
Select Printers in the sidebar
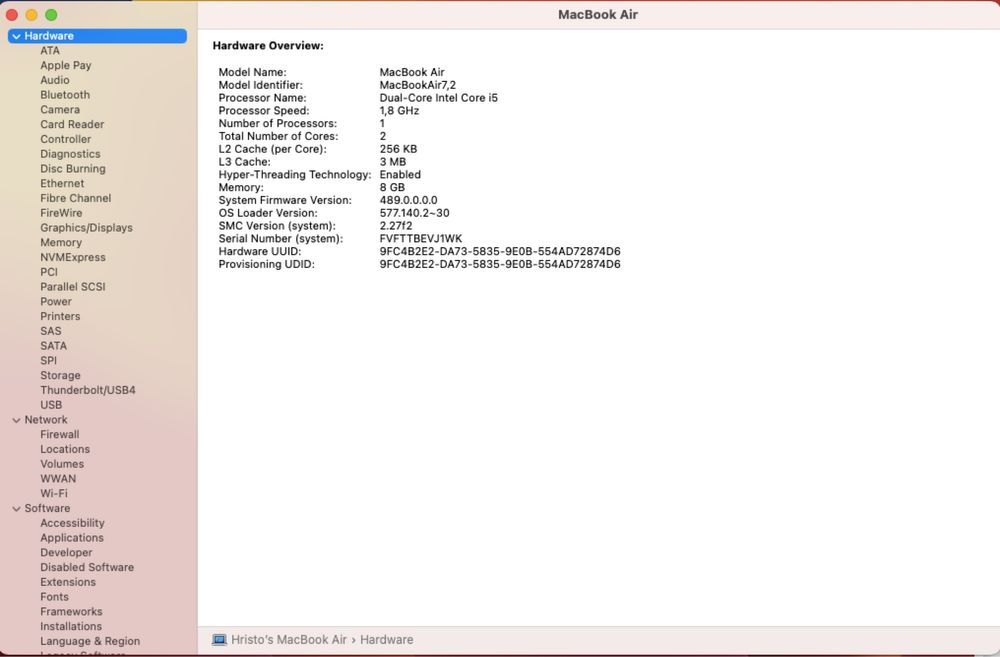coord(61,316)
